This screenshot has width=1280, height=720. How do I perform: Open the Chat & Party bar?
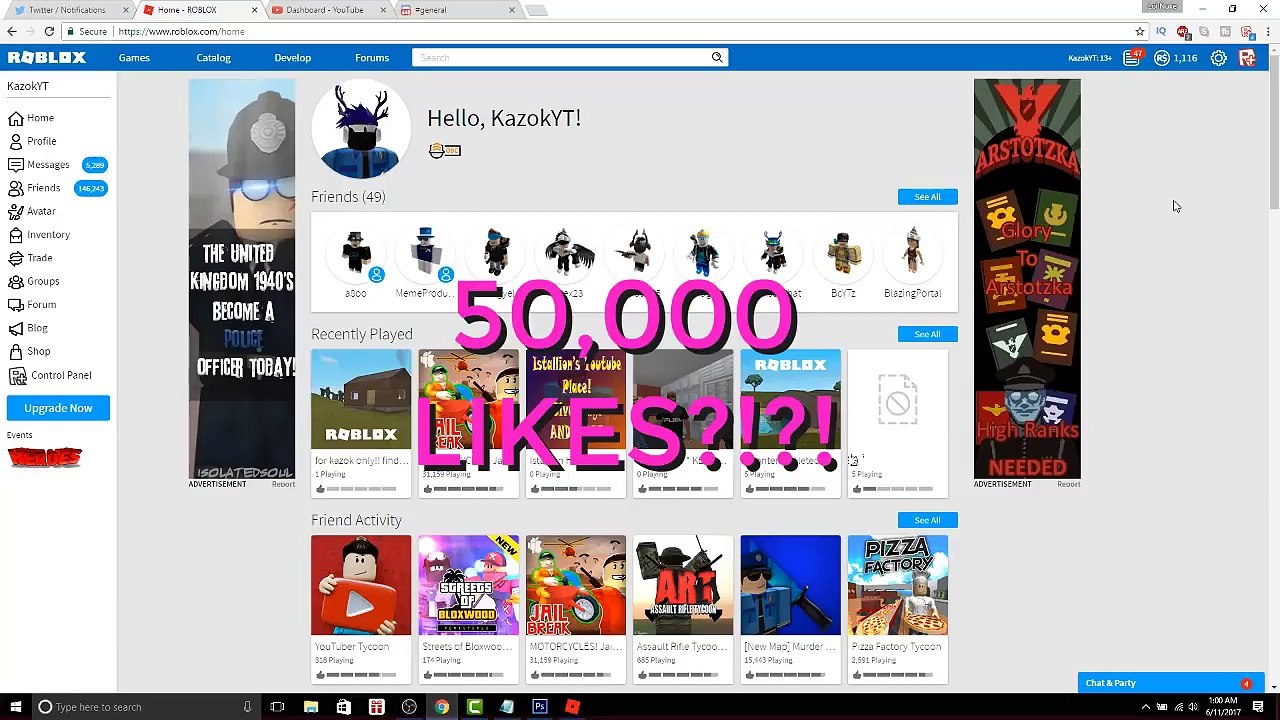pos(1169,683)
